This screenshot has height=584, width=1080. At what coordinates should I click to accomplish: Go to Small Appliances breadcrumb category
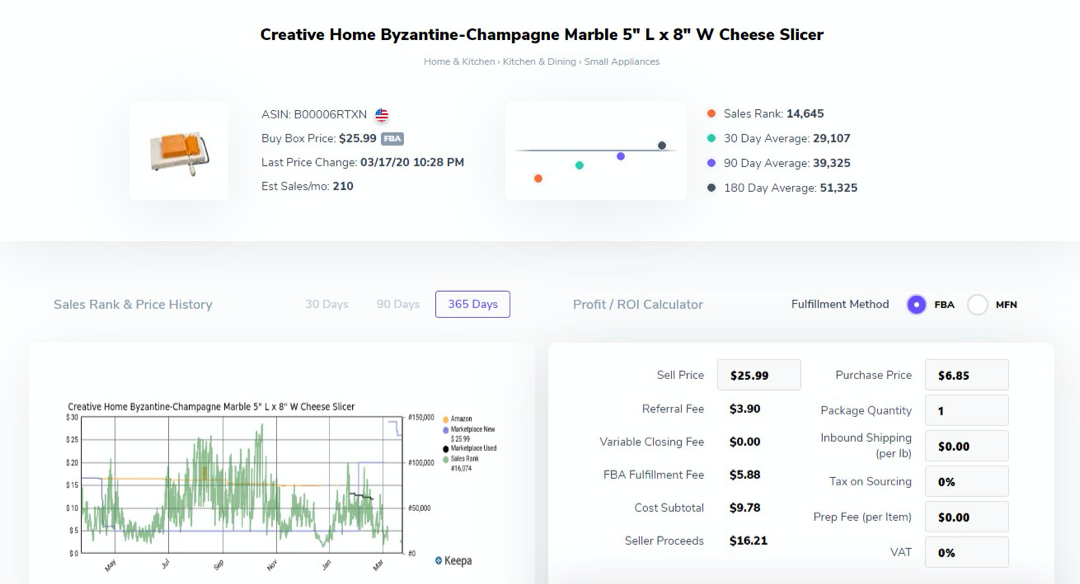point(622,62)
